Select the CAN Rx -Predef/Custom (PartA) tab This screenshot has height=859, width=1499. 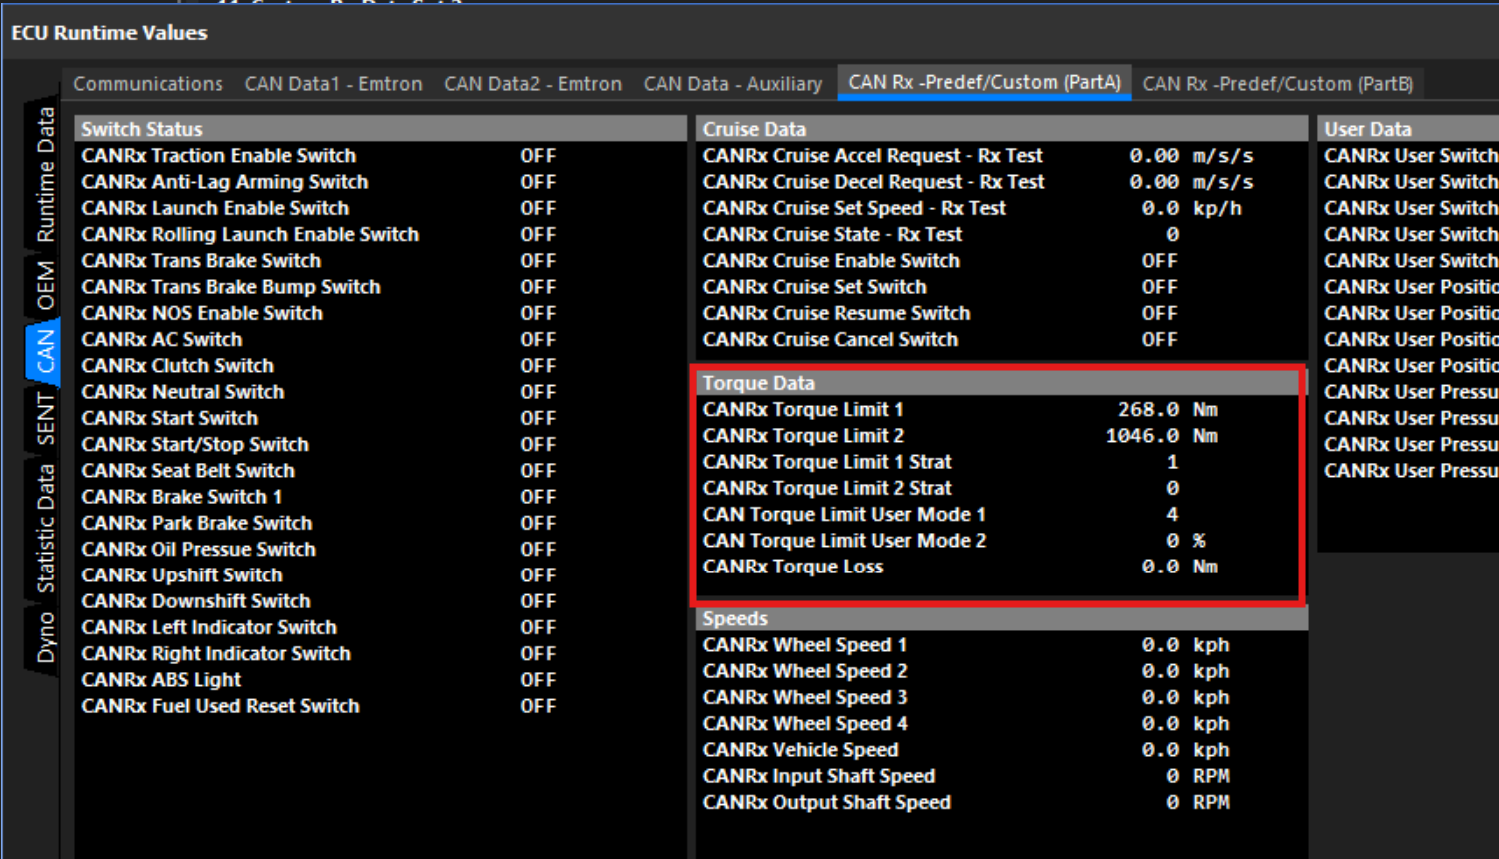tap(984, 83)
